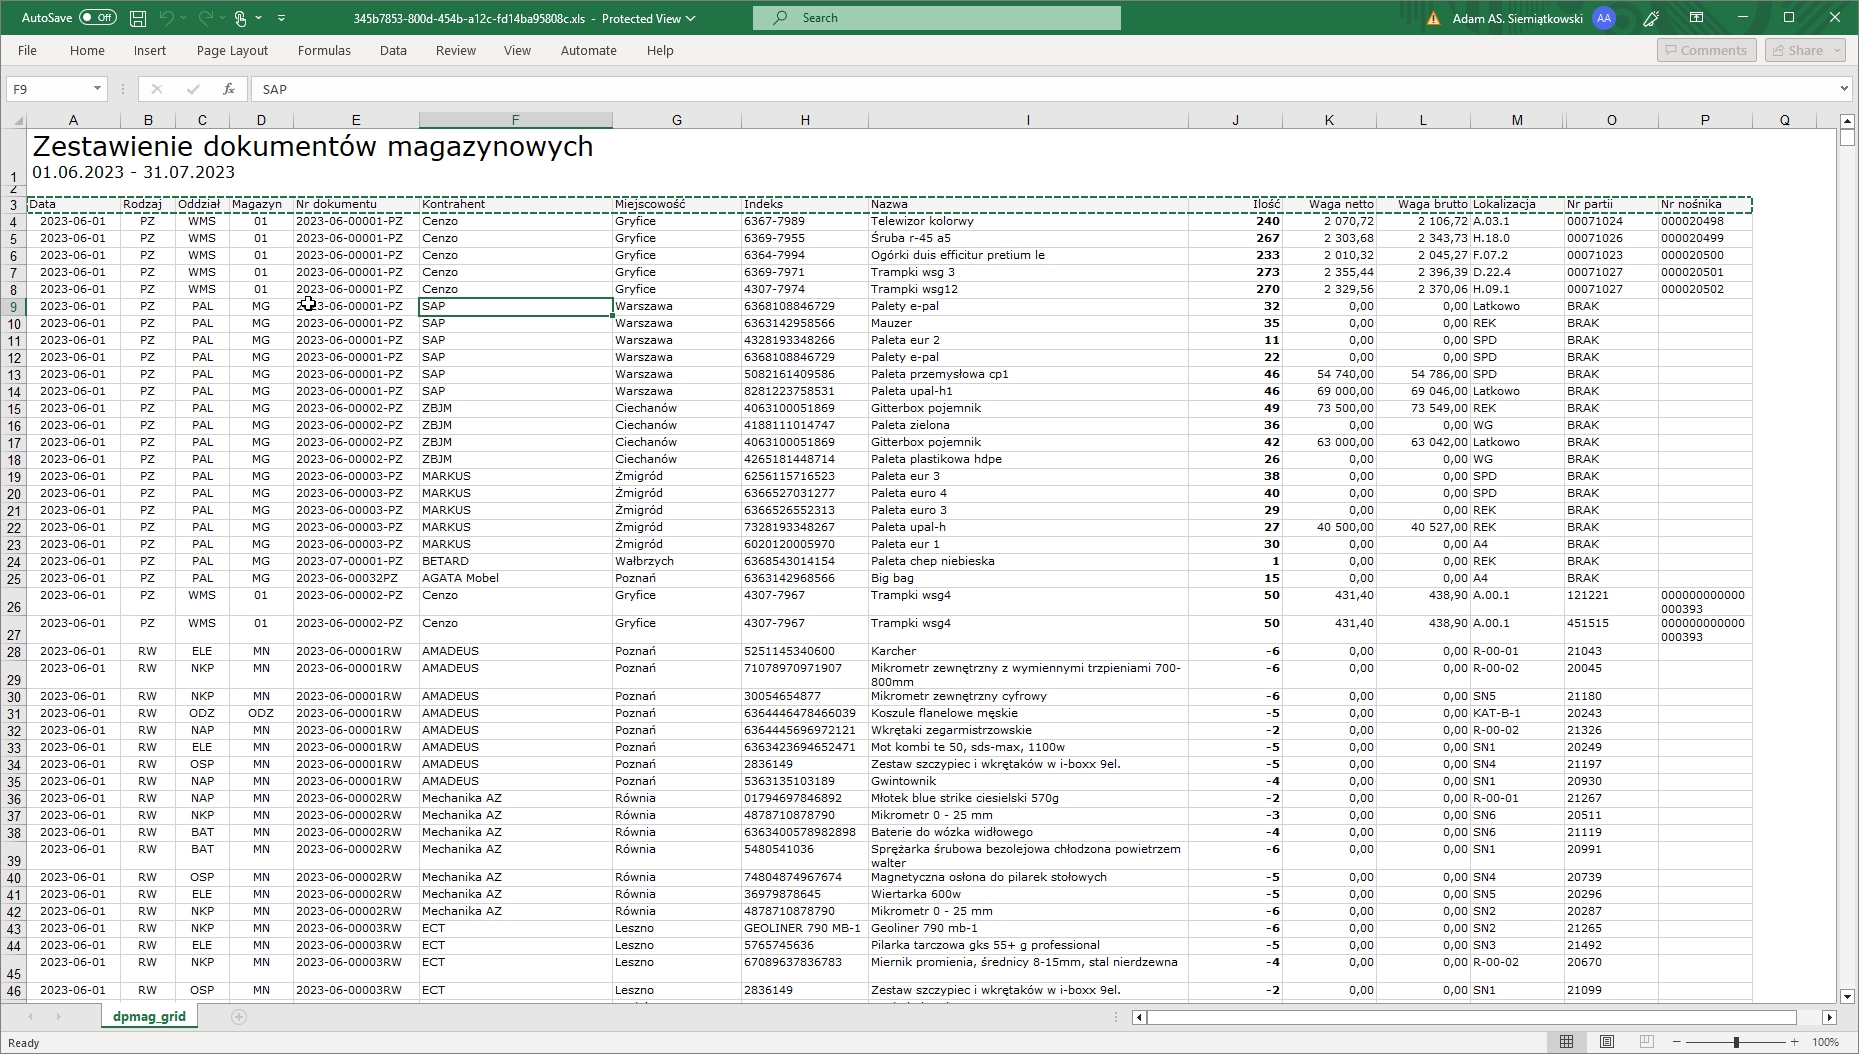
Task: Open Customize Quick Access Toolbar dropdown
Action: click(281, 18)
